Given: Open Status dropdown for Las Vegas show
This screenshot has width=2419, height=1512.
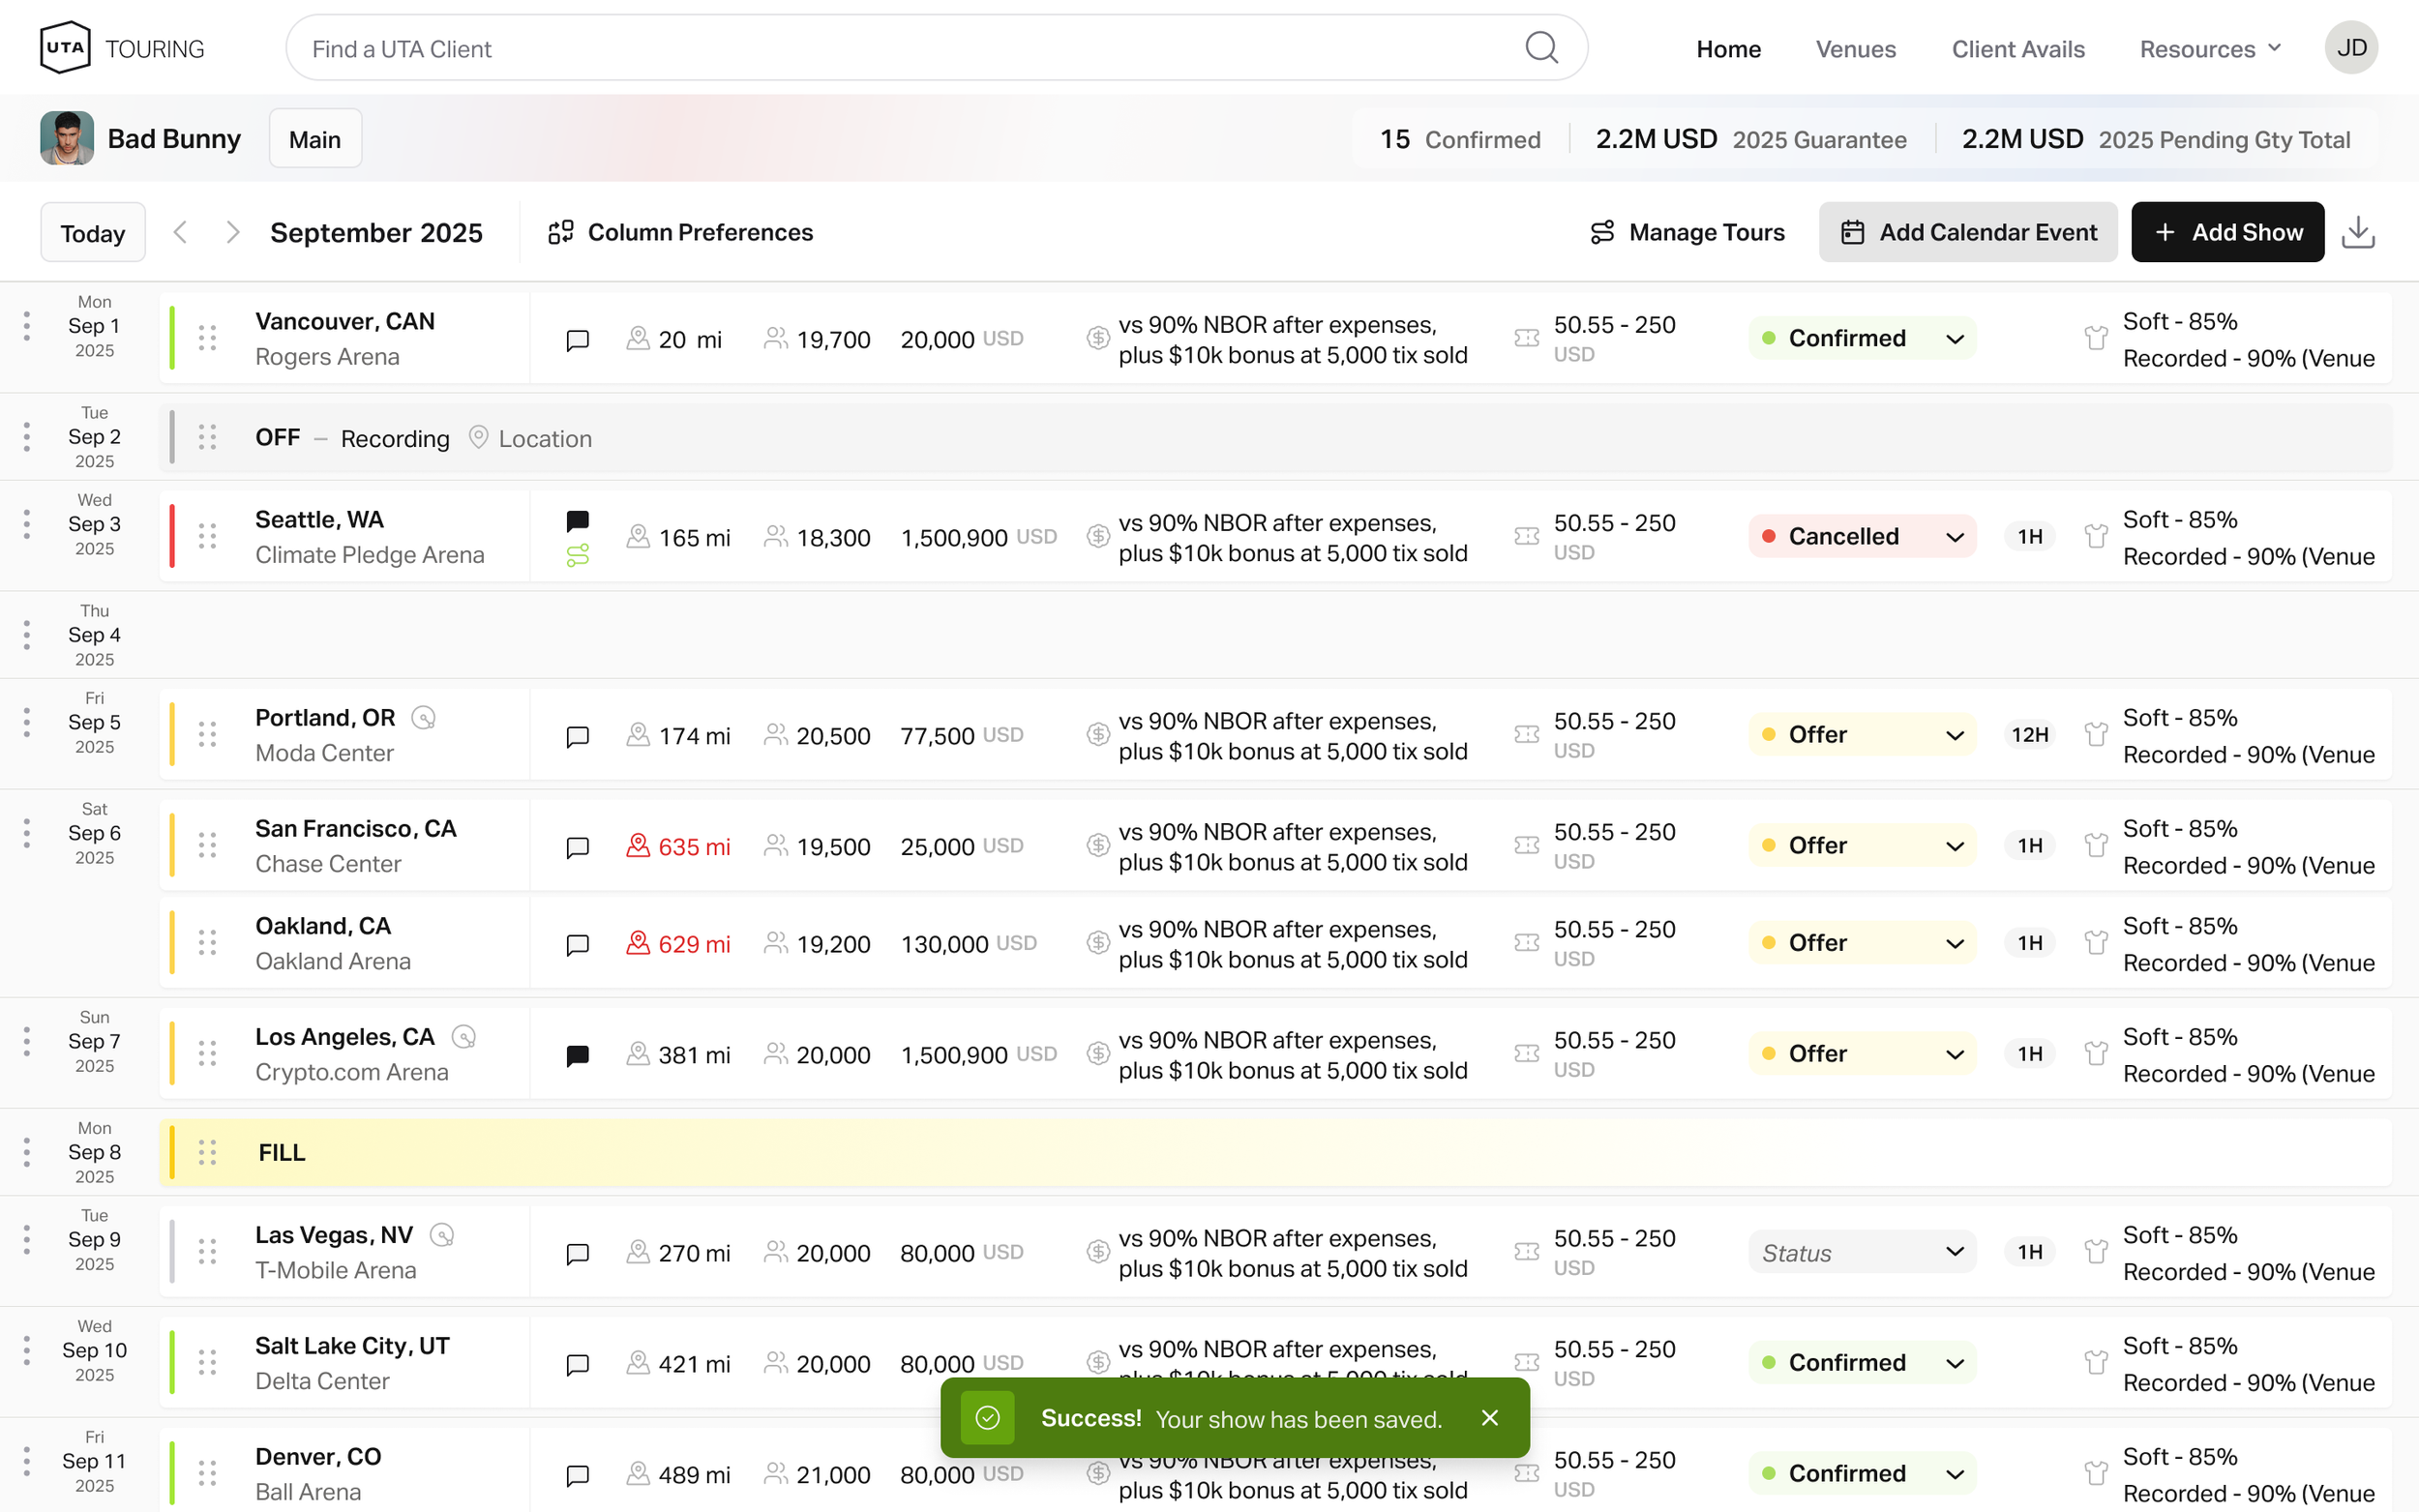Looking at the screenshot, I should 1861,1252.
